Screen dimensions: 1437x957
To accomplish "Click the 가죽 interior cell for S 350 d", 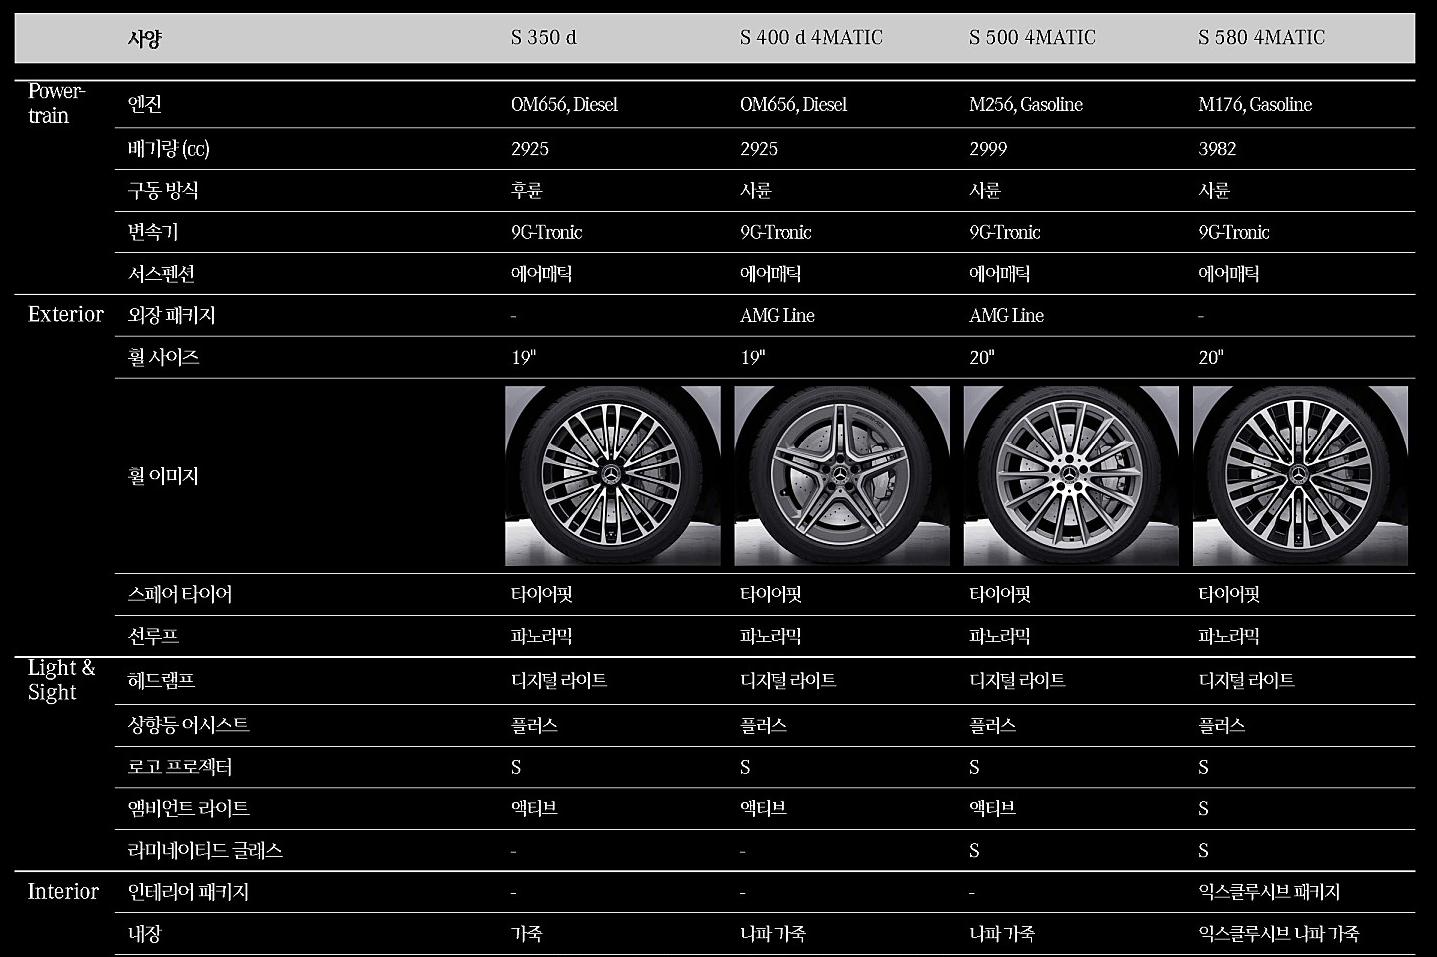I will point(526,934).
